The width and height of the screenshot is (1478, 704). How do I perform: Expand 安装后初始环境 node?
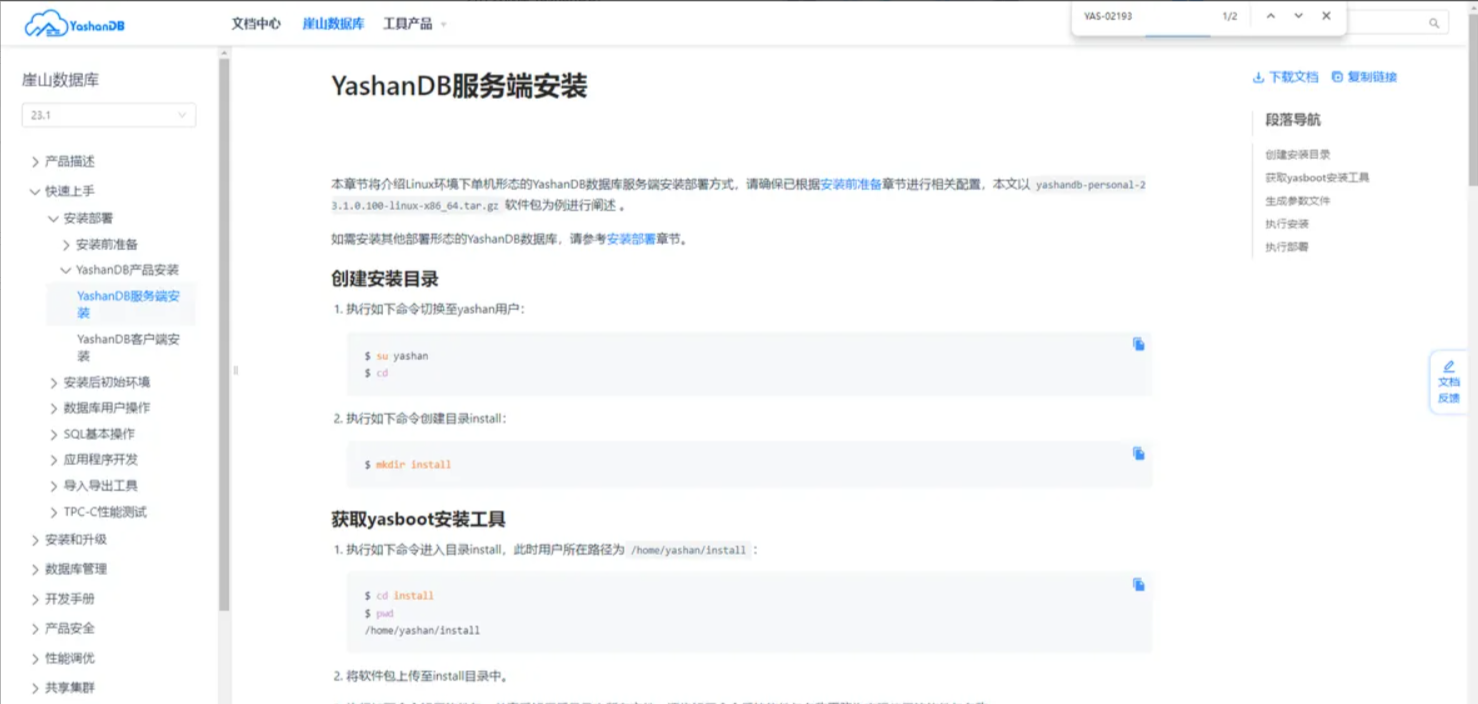pyautogui.click(x=54, y=382)
